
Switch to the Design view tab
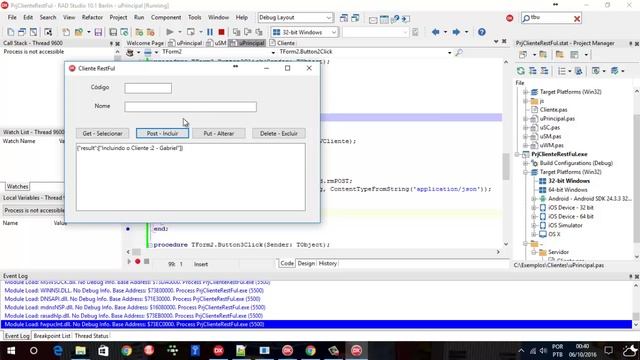point(306,264)
